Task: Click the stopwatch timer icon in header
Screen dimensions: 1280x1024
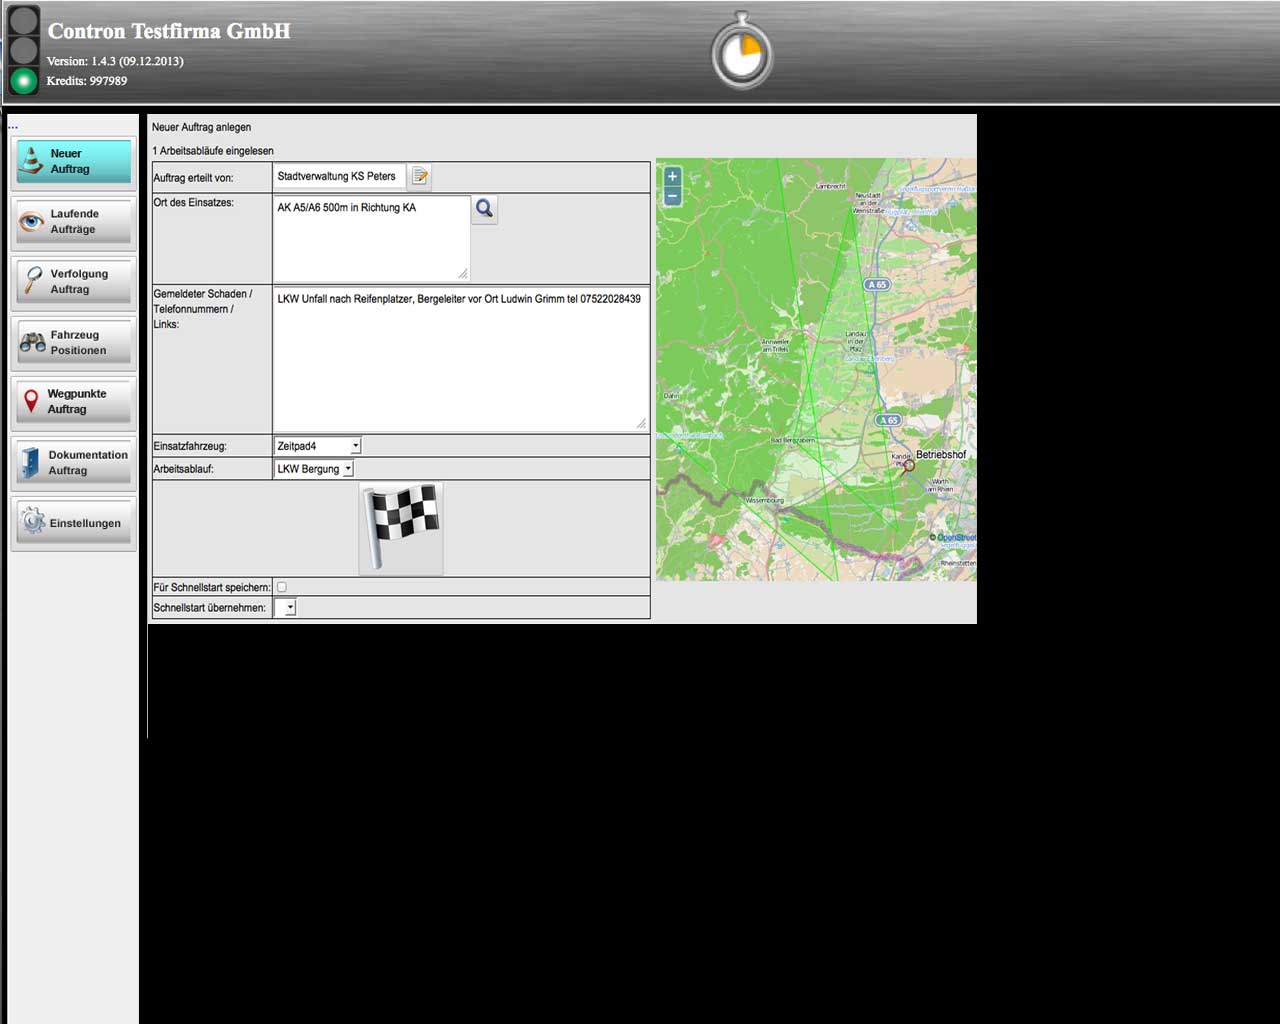Action: (x=742, y=52)
